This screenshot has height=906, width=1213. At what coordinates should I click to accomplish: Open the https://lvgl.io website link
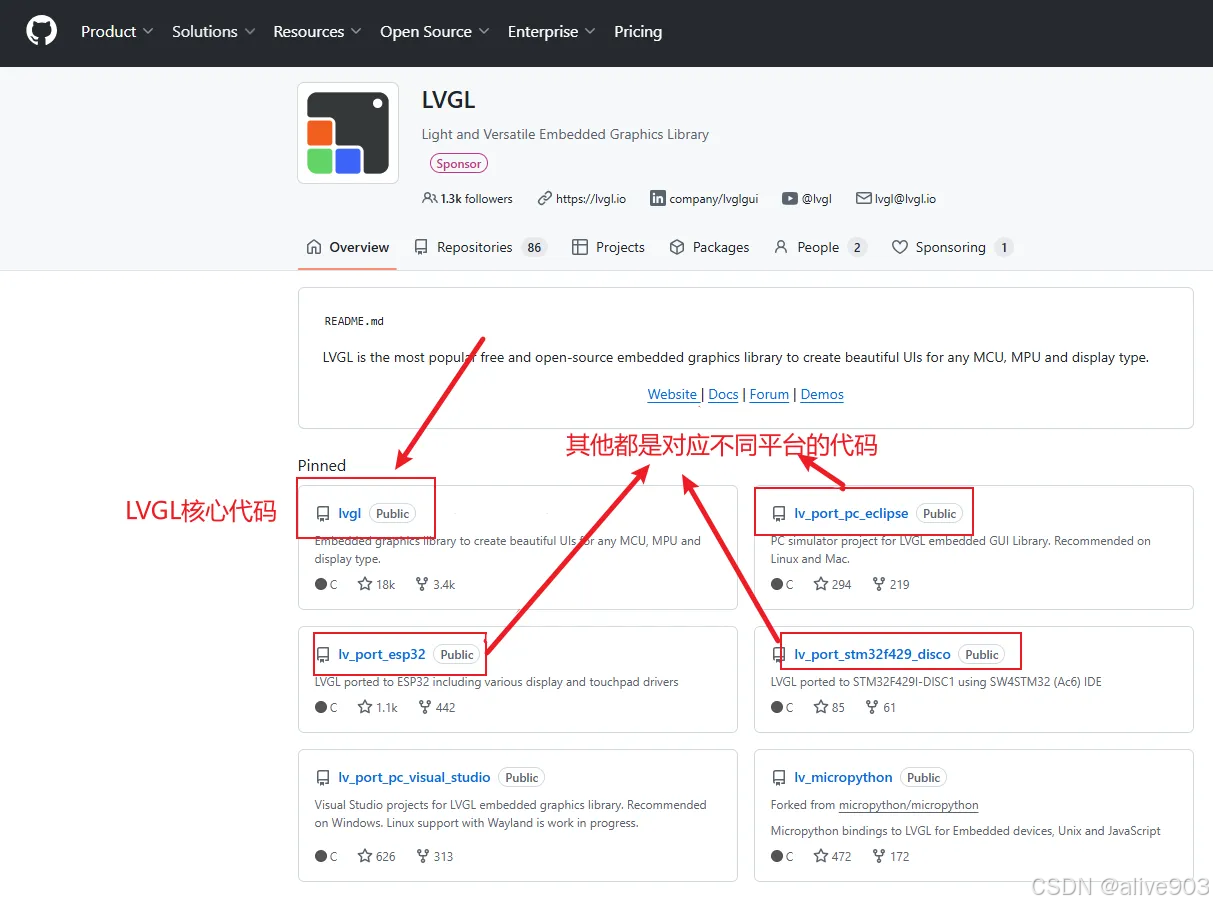coord(581,199)
